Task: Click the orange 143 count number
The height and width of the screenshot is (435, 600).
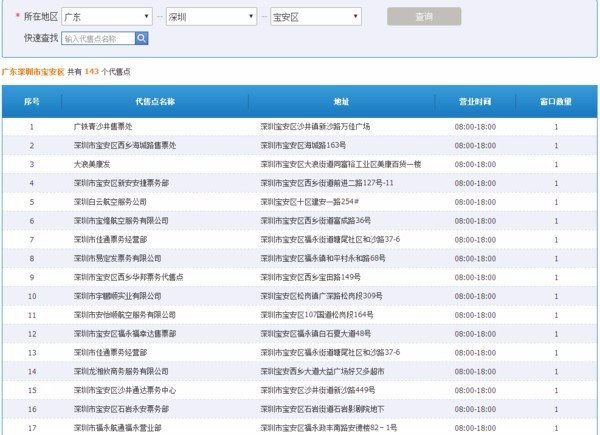Action: 91,72
